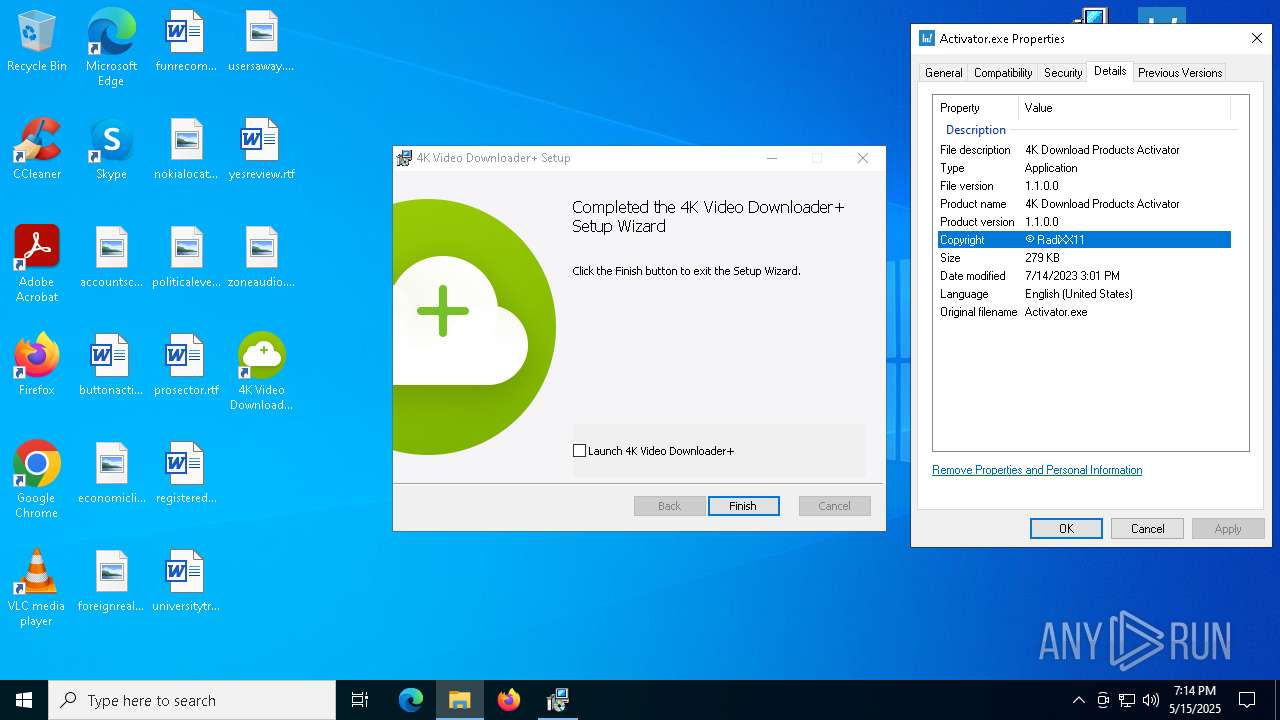The width and height of the screenshot is (1280, 720).
Task: Open Task View on the taskbar
Action: point(360,700)
